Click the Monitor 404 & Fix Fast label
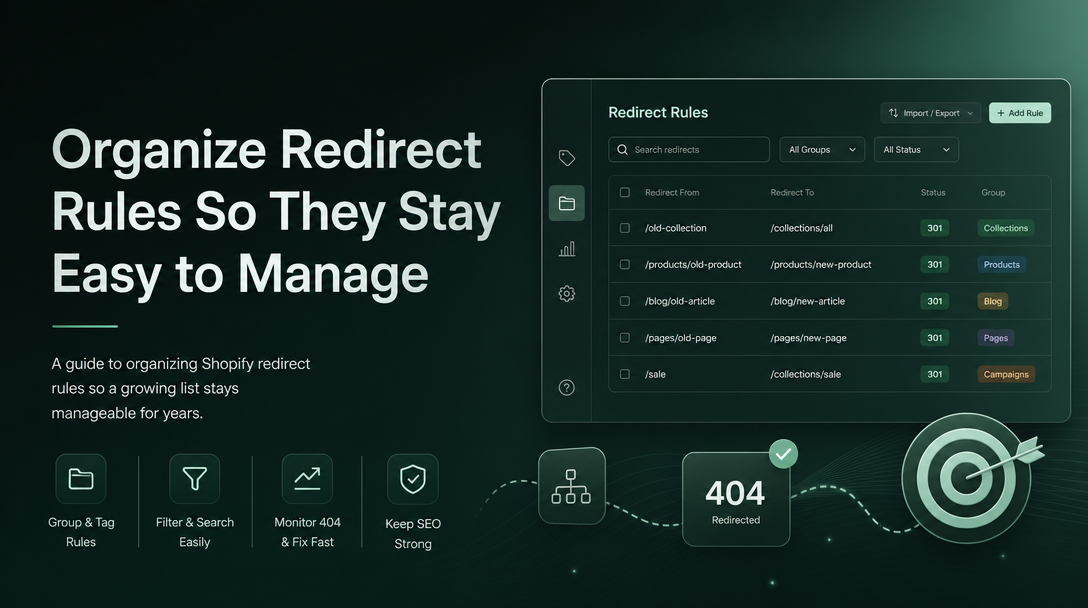1088x608 pixels. coord(307,532)
